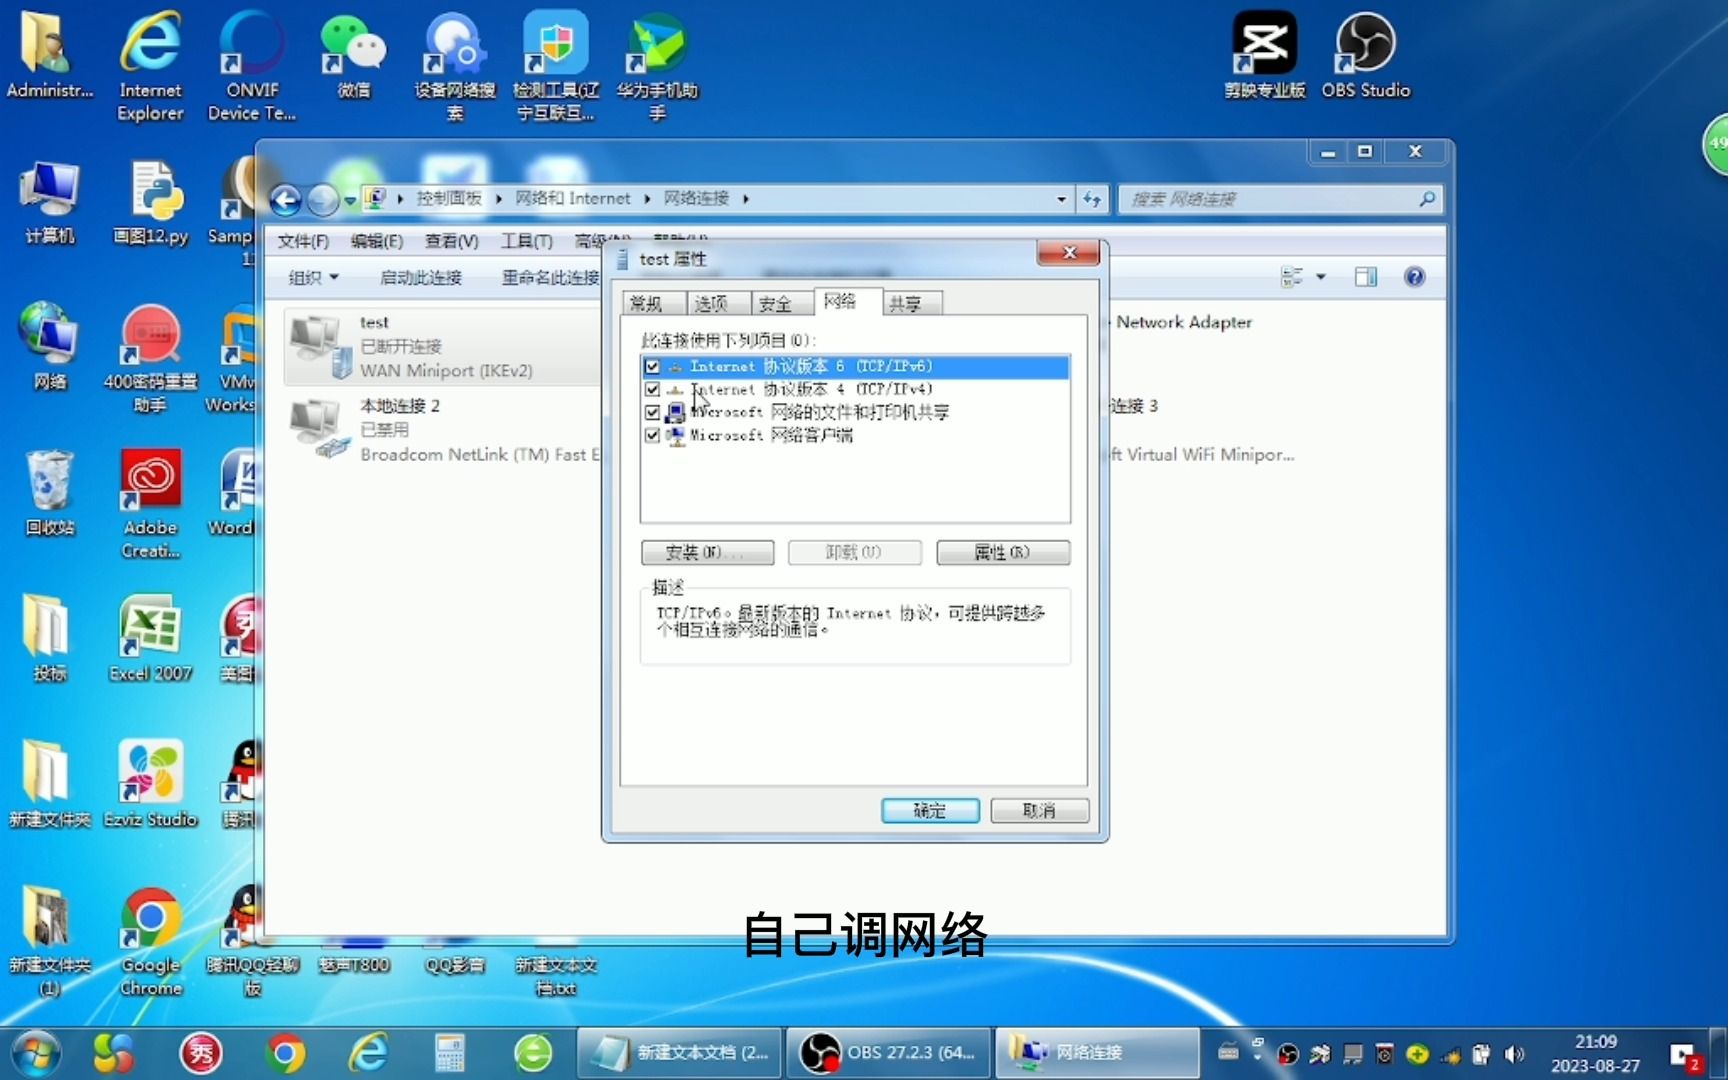Open 华为手机助手 from the desktop
The height and width of the screenshot is (1080, 1728).
(x=657, y=45)
